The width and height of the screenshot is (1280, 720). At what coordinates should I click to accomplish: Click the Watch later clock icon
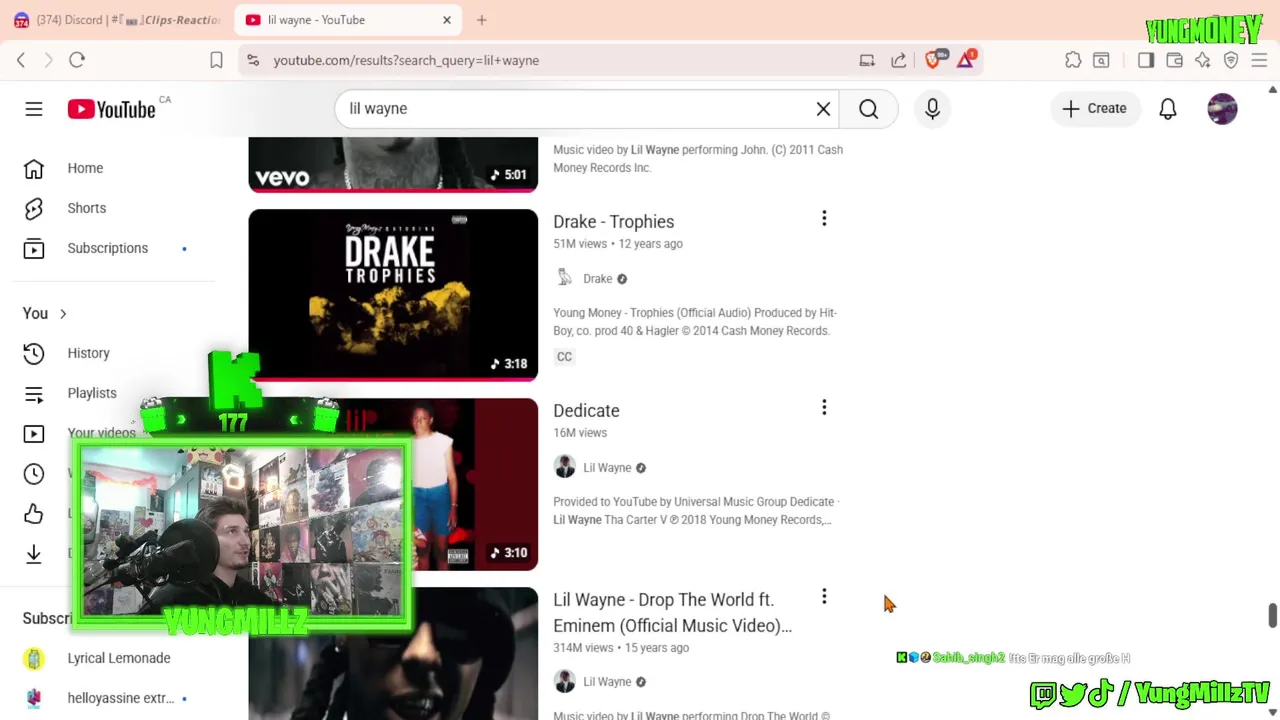pyautogui.click(x=34, y=473)
